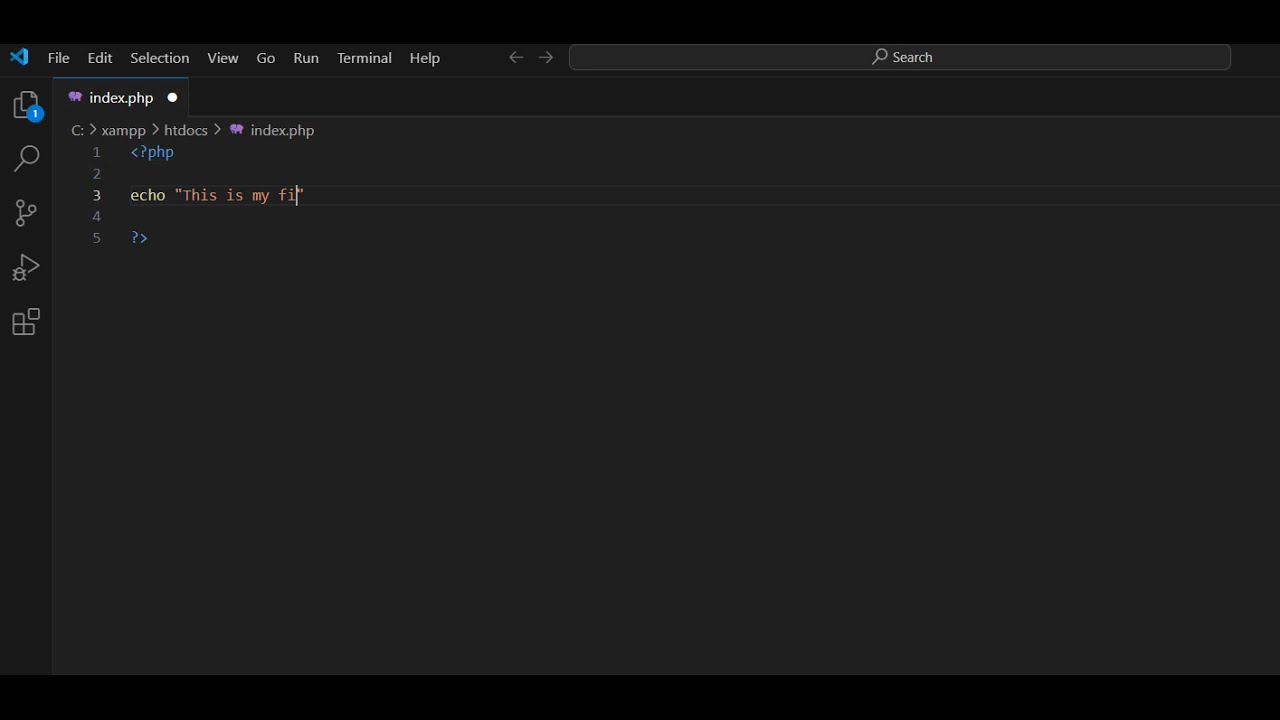Select the index.php editor tab
Screen dimensions: 1280x720
[121, 97]
